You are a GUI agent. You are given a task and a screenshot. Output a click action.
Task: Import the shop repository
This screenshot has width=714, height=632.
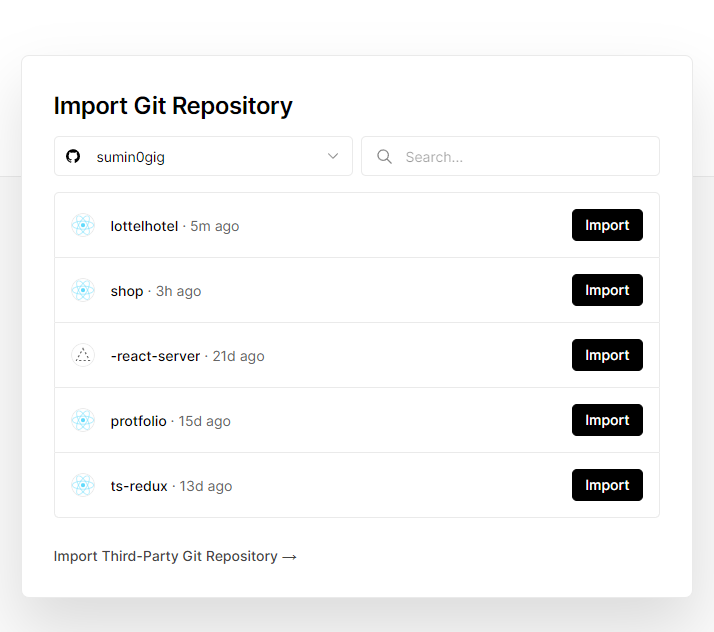[607, 290]
